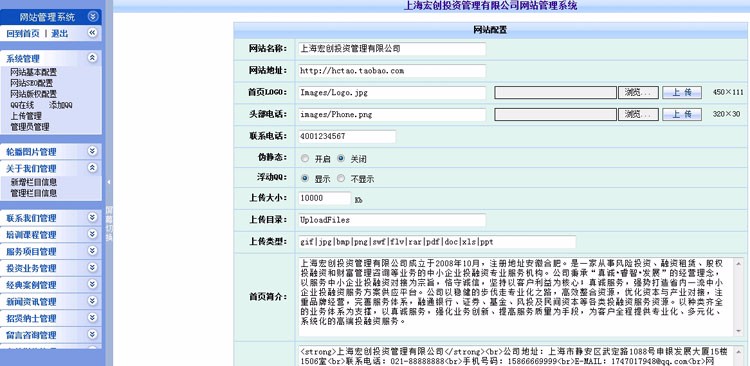The image size is (750, 366).
Task: Open QQ在线 menu item
Action: [x=22, y=105]
